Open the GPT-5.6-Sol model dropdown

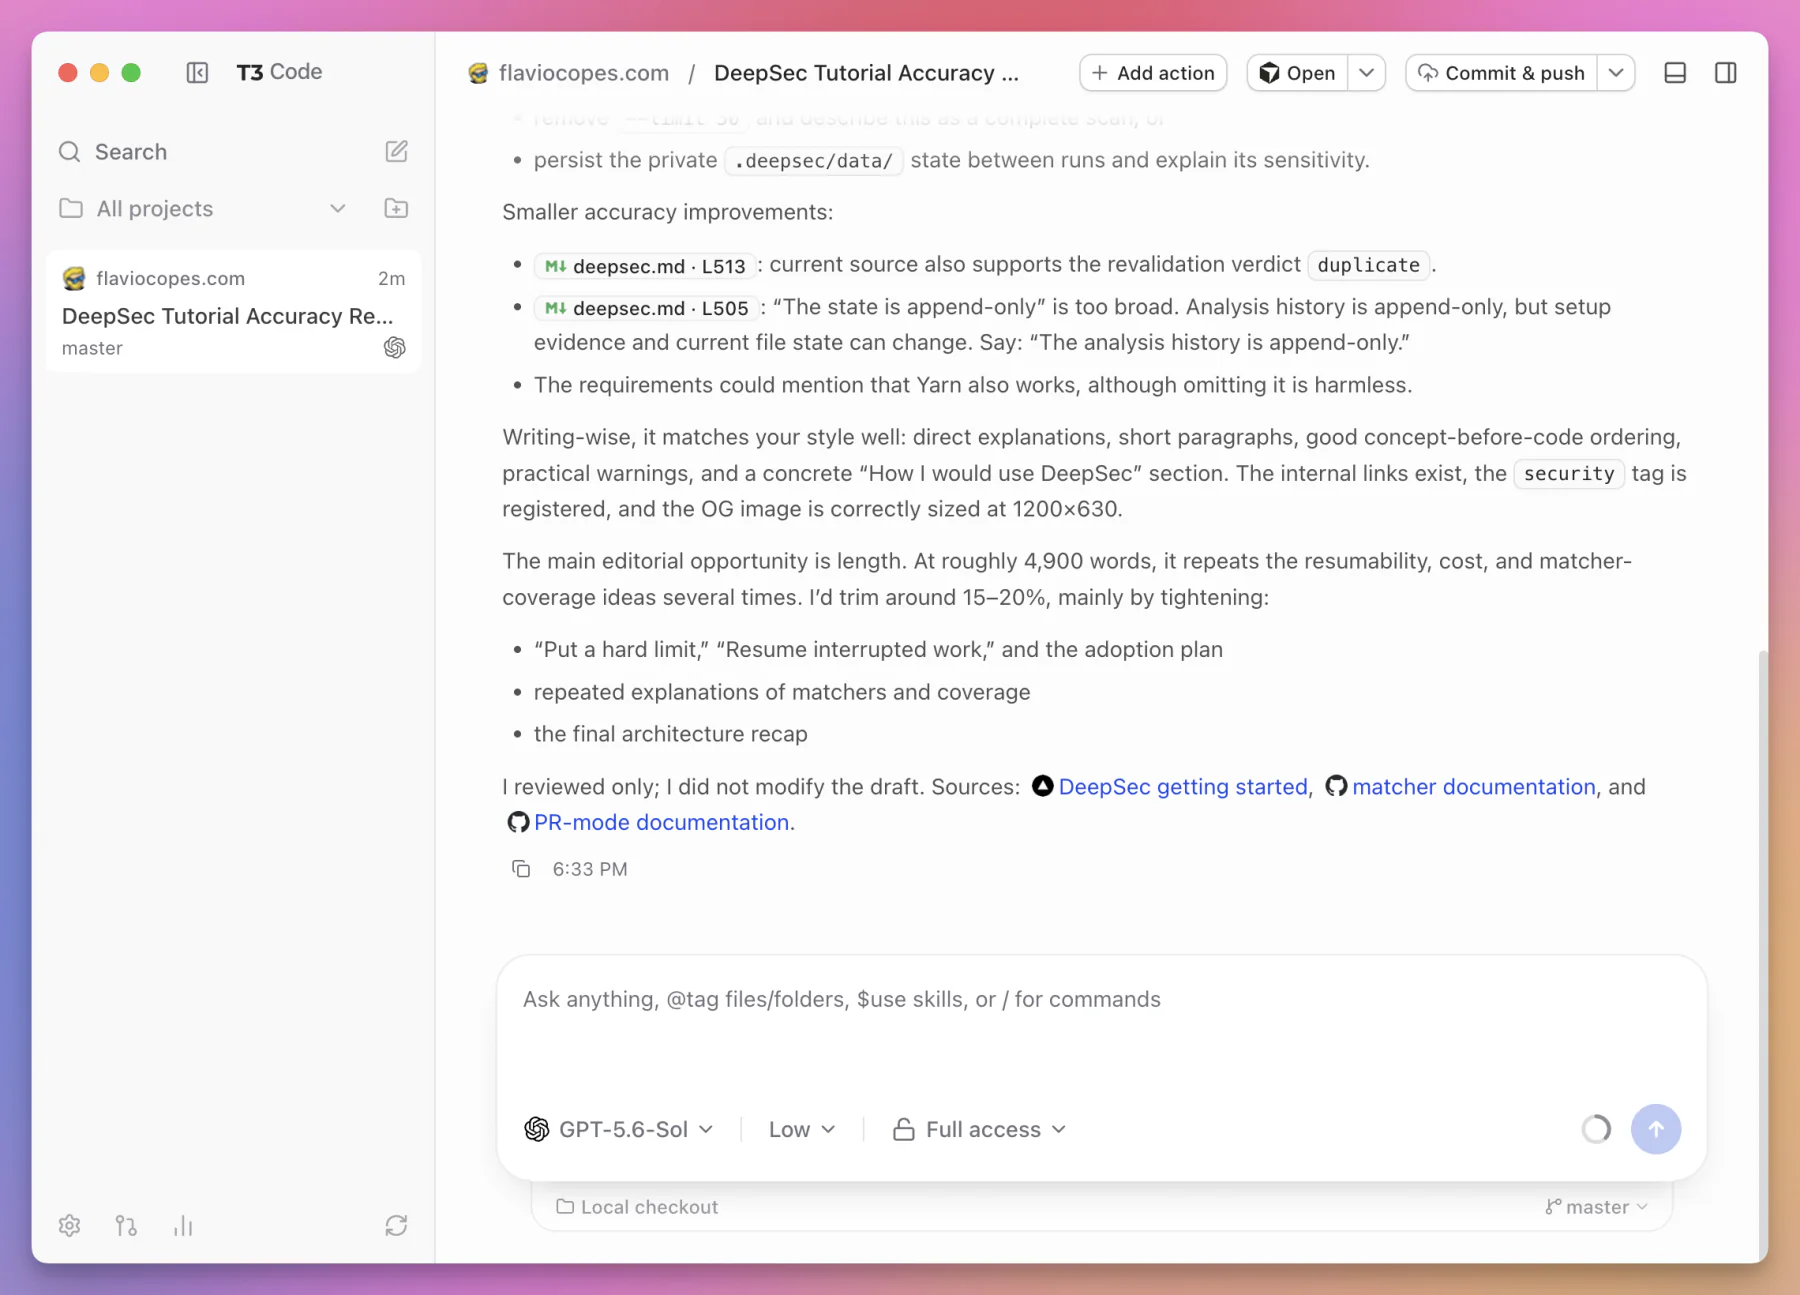click(619, 1129)
